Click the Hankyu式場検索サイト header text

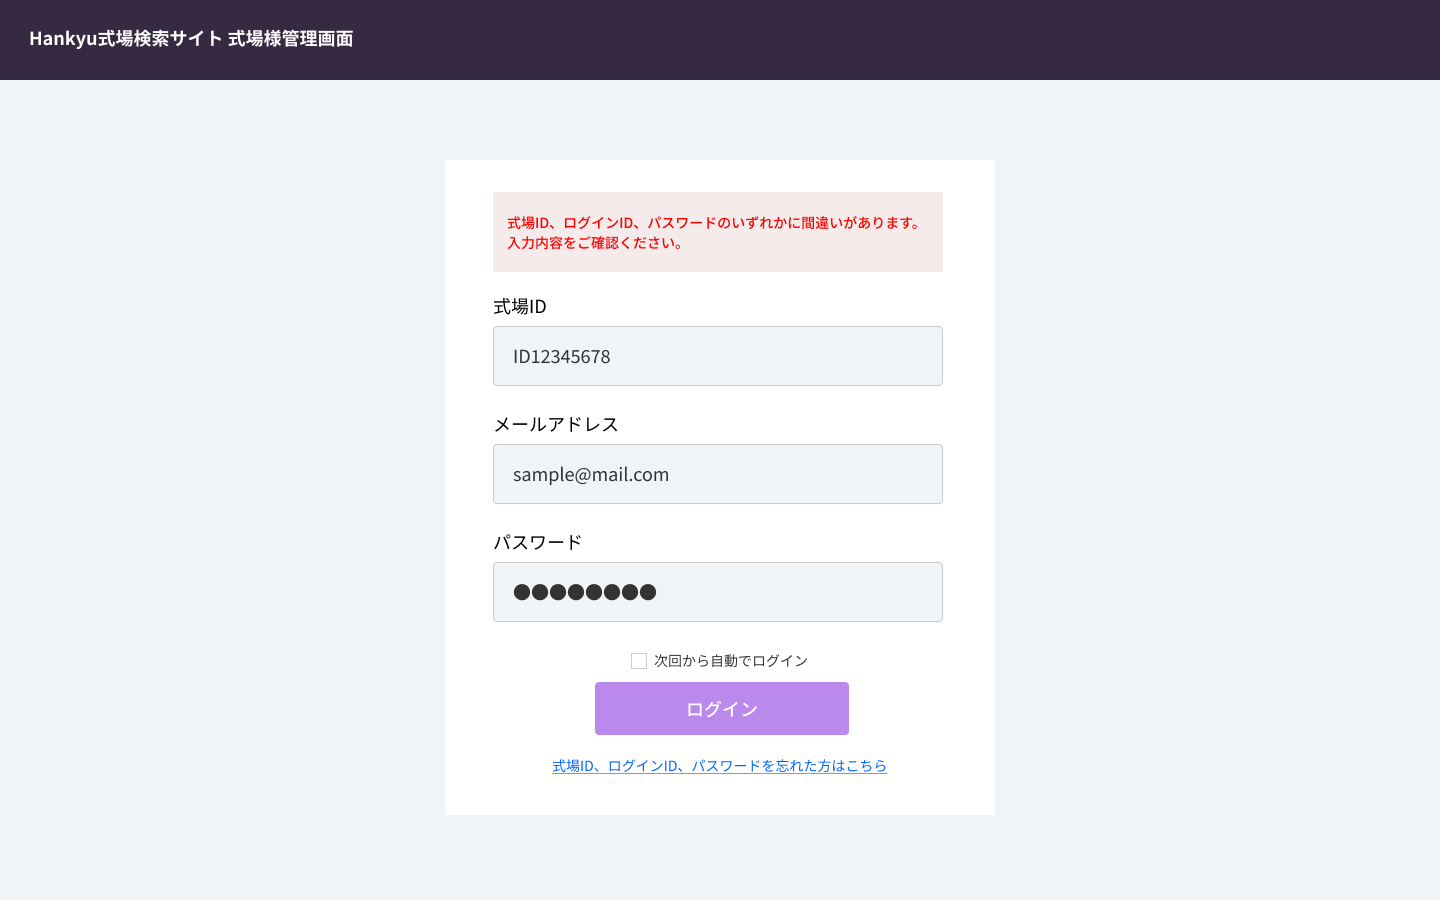pyautogui.click(x=125, y=38)
